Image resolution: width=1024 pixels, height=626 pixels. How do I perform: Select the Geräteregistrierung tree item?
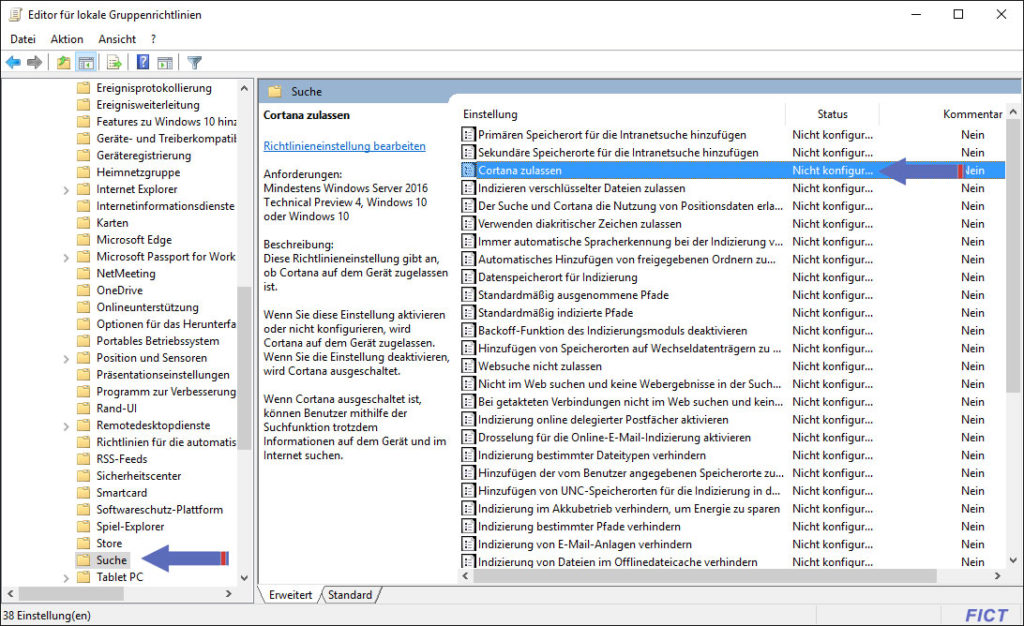[x=144, y=155]
